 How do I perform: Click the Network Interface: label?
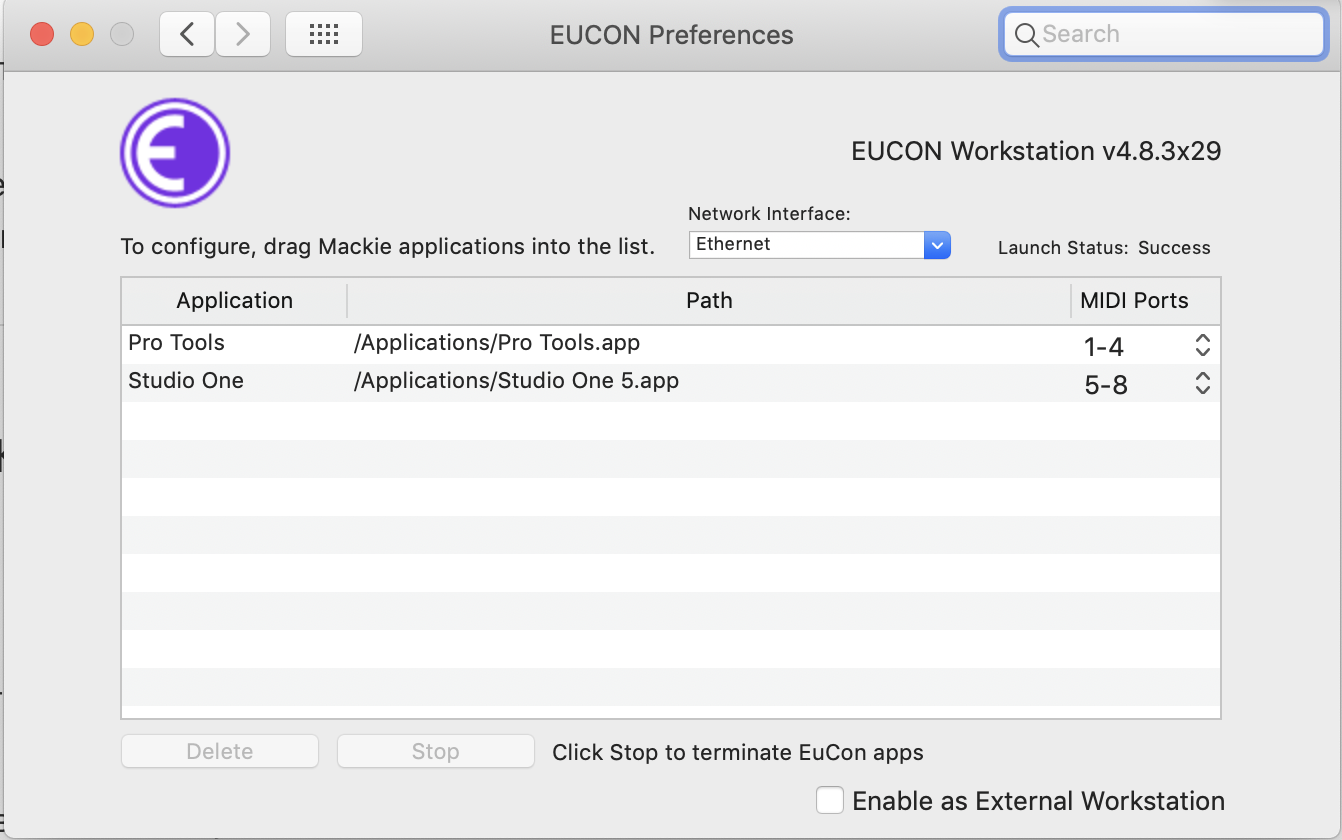pyautogui.click(x=769, y=214)
